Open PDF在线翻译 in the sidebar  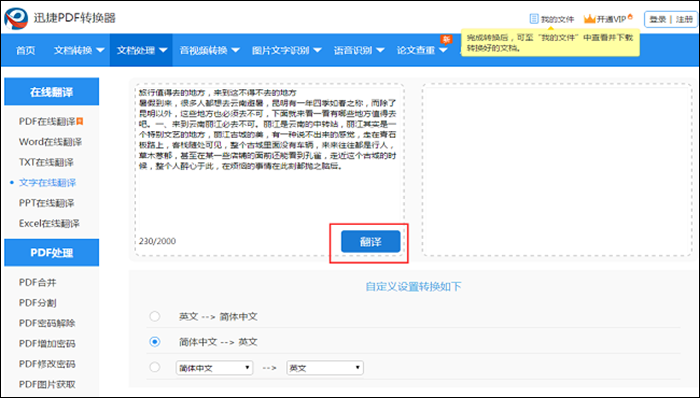pyautogui.click(x=47, y=121)
